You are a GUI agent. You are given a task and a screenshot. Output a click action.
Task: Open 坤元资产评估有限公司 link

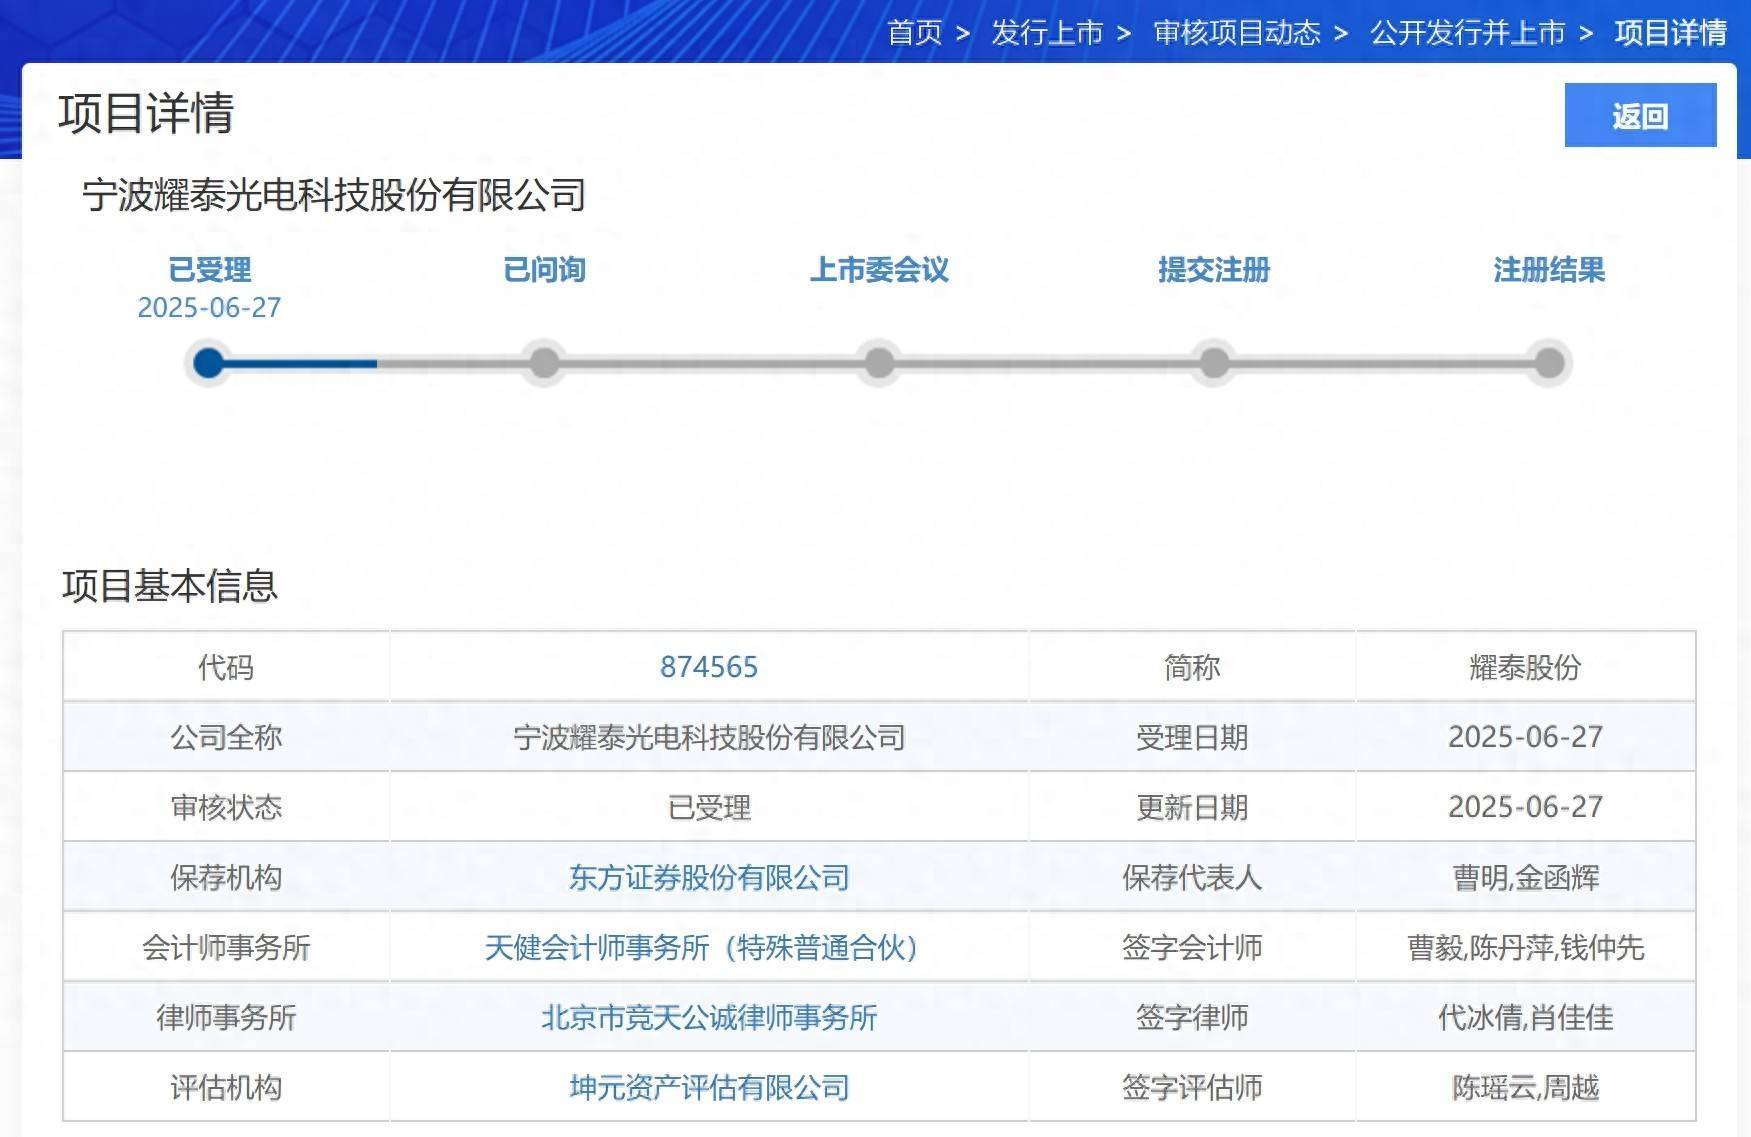pos(709,1087)
